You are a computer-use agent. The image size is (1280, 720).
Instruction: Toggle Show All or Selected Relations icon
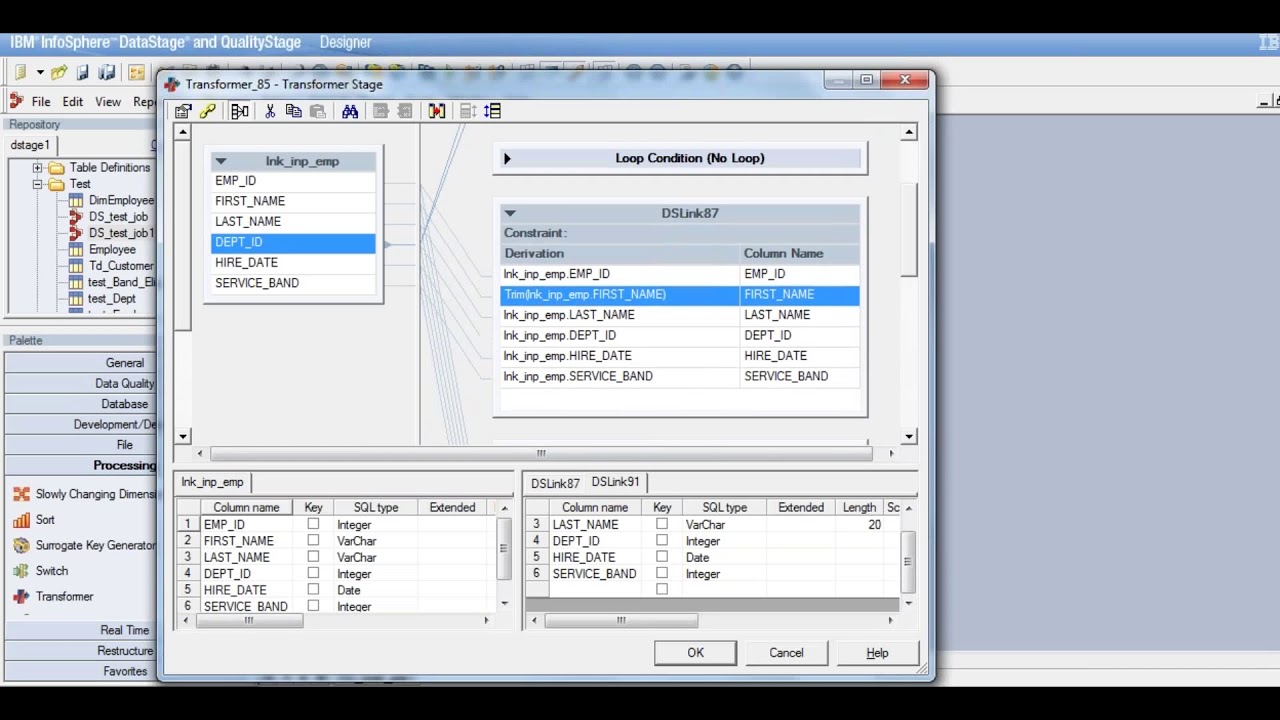[x=240, y=111]
